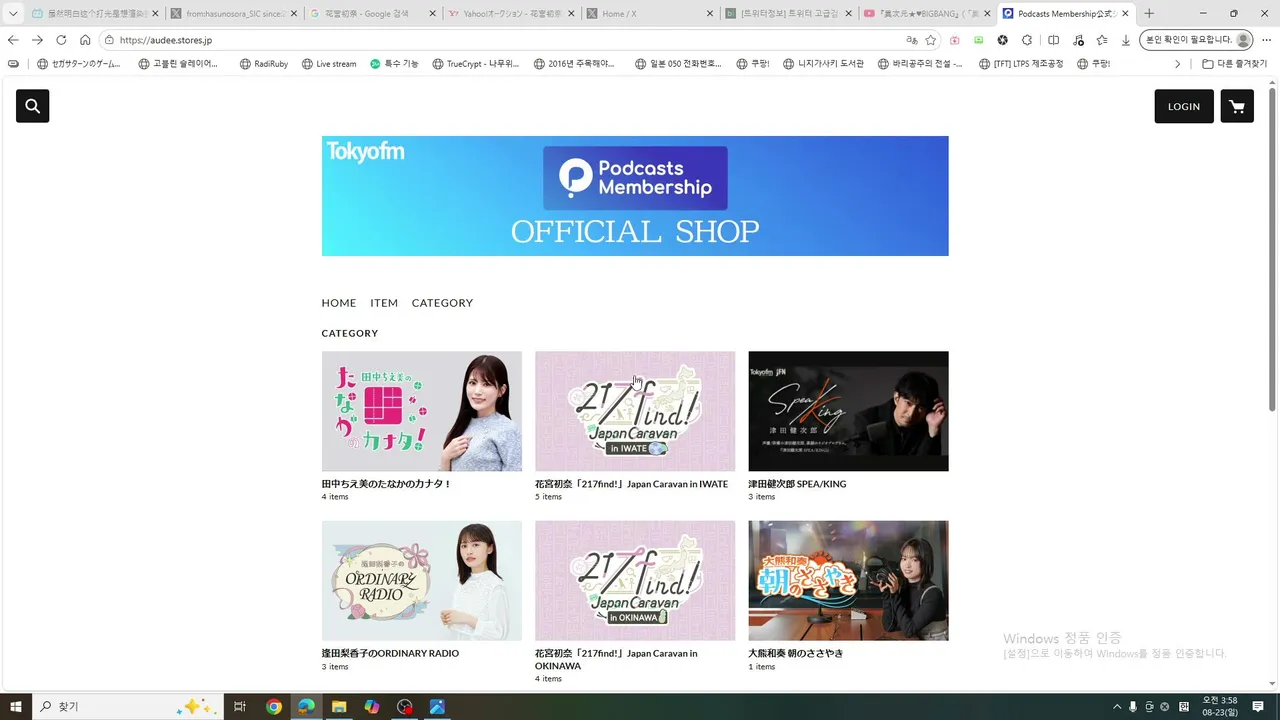1280x720 pixels.
Task: Open the split screen button in the toolbar
Action: (x=1053, y=40)
